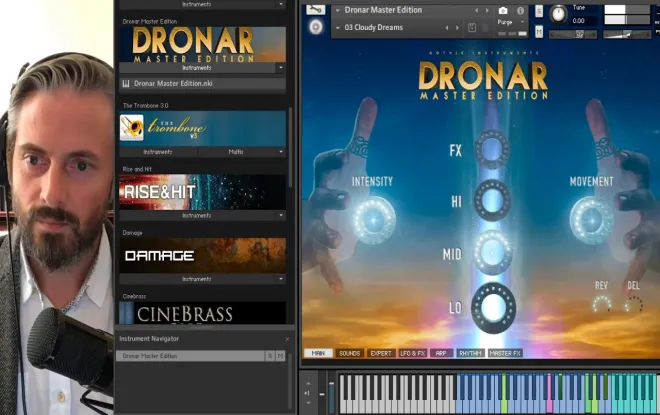This screenshot has height=415, width=660.
Task: Adjust the volume slider at the header's right
Action: click(627, 35)
